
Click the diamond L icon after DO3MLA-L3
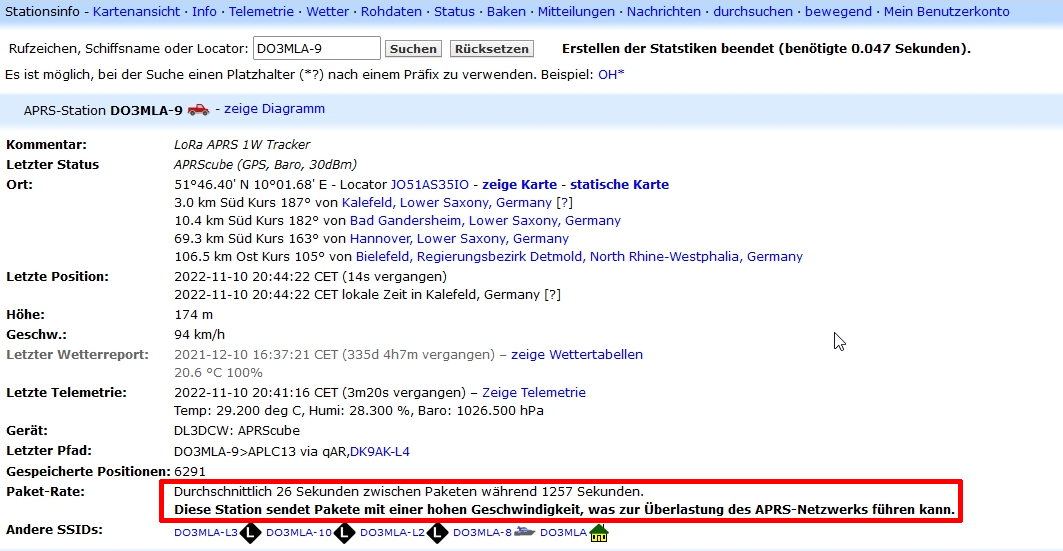(x=250, y=533)
